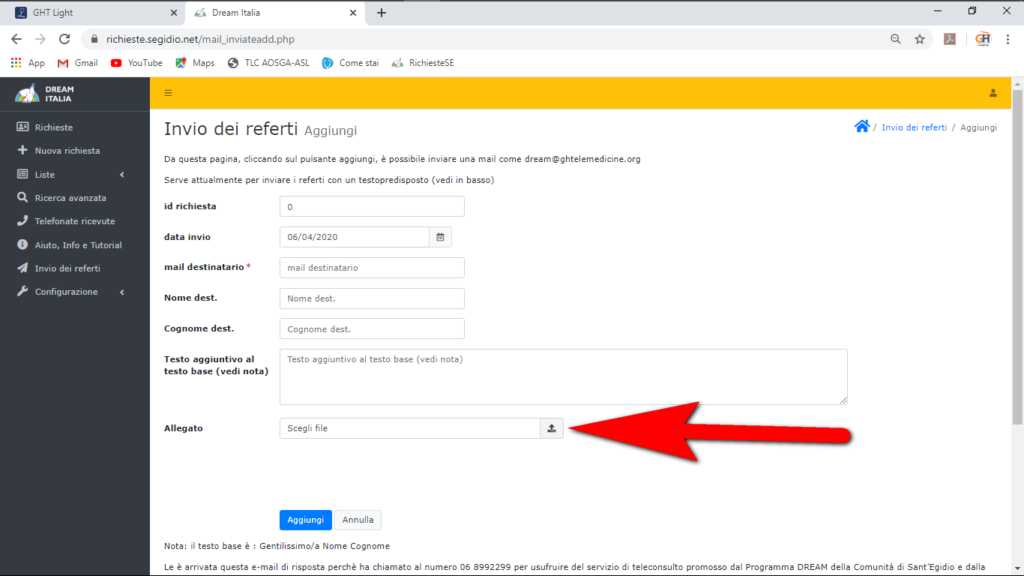Click the Dream Italia logo in sidebar
The width and height of the screenshot is (1024, 576).
(x=45, y=93)
